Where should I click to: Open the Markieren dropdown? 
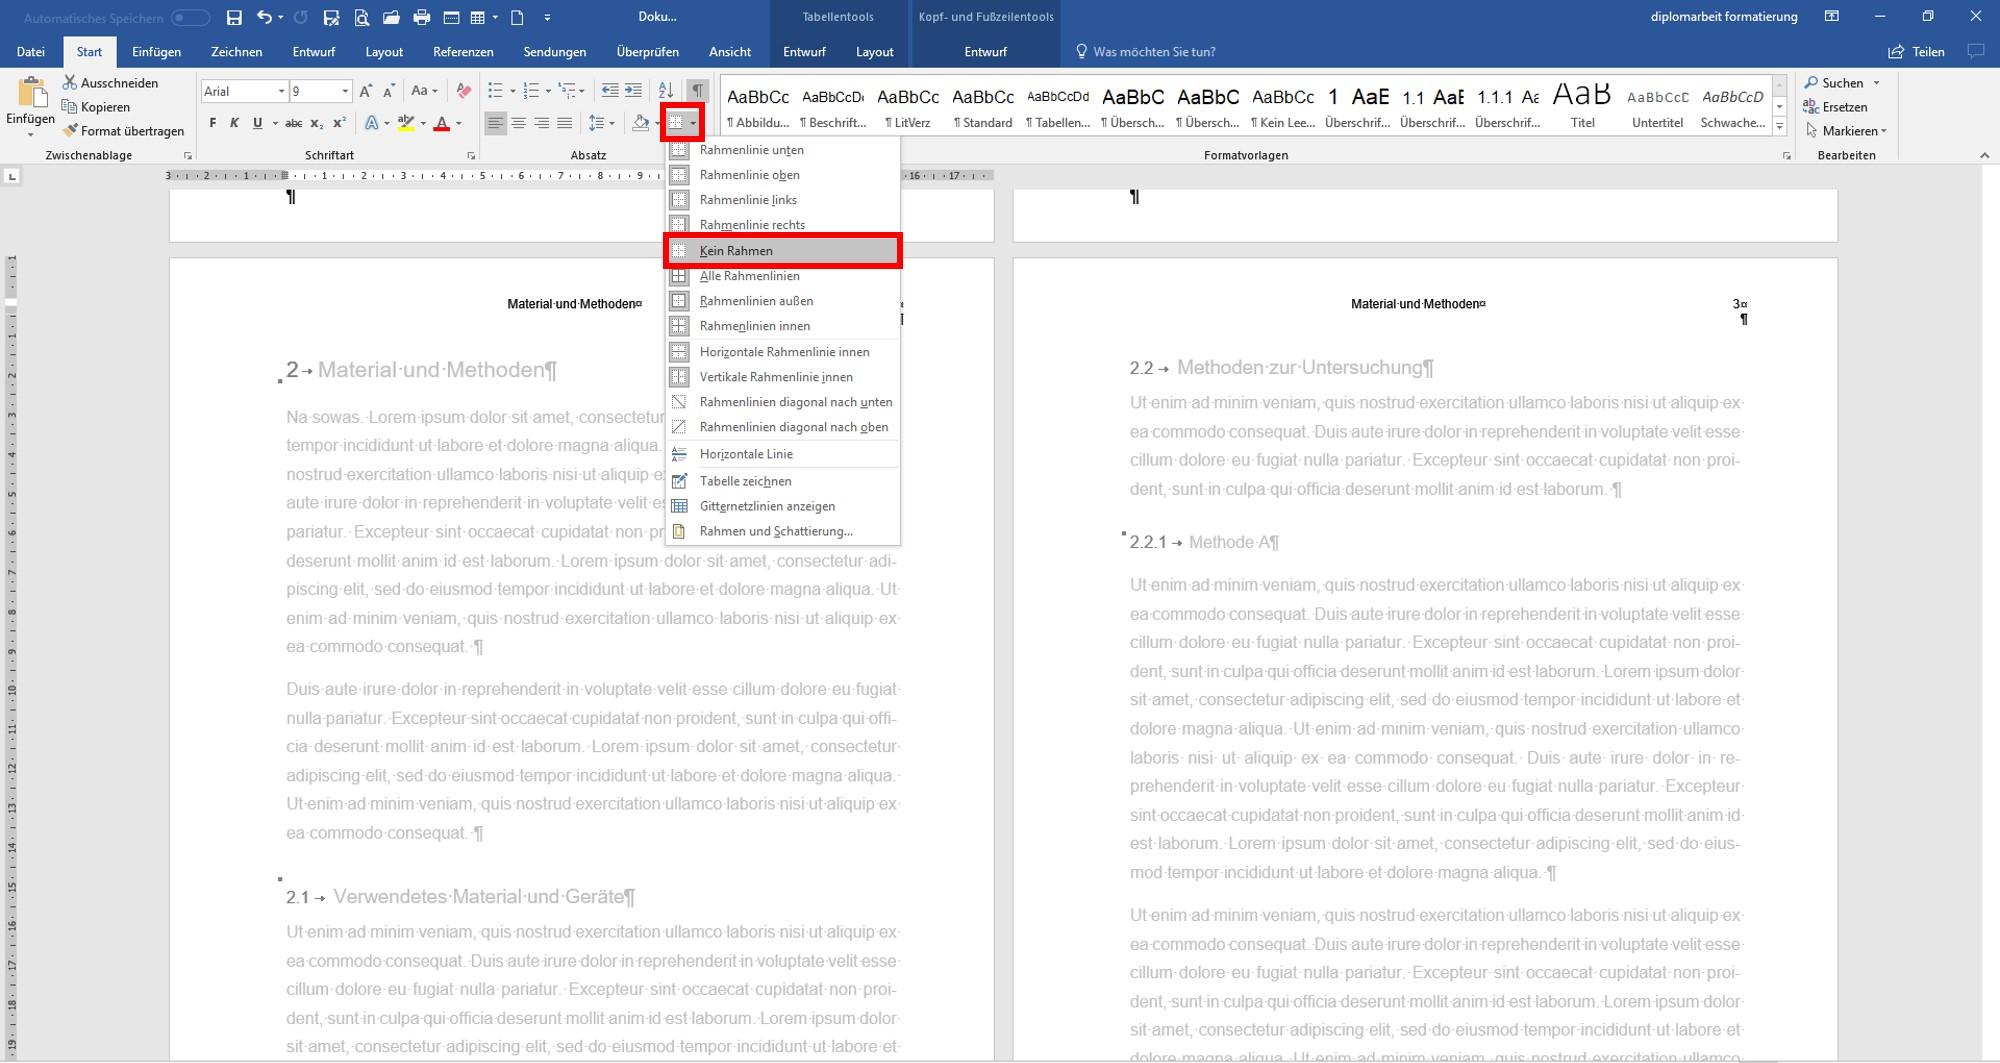pyautogui.click(x=1845, y=131)
